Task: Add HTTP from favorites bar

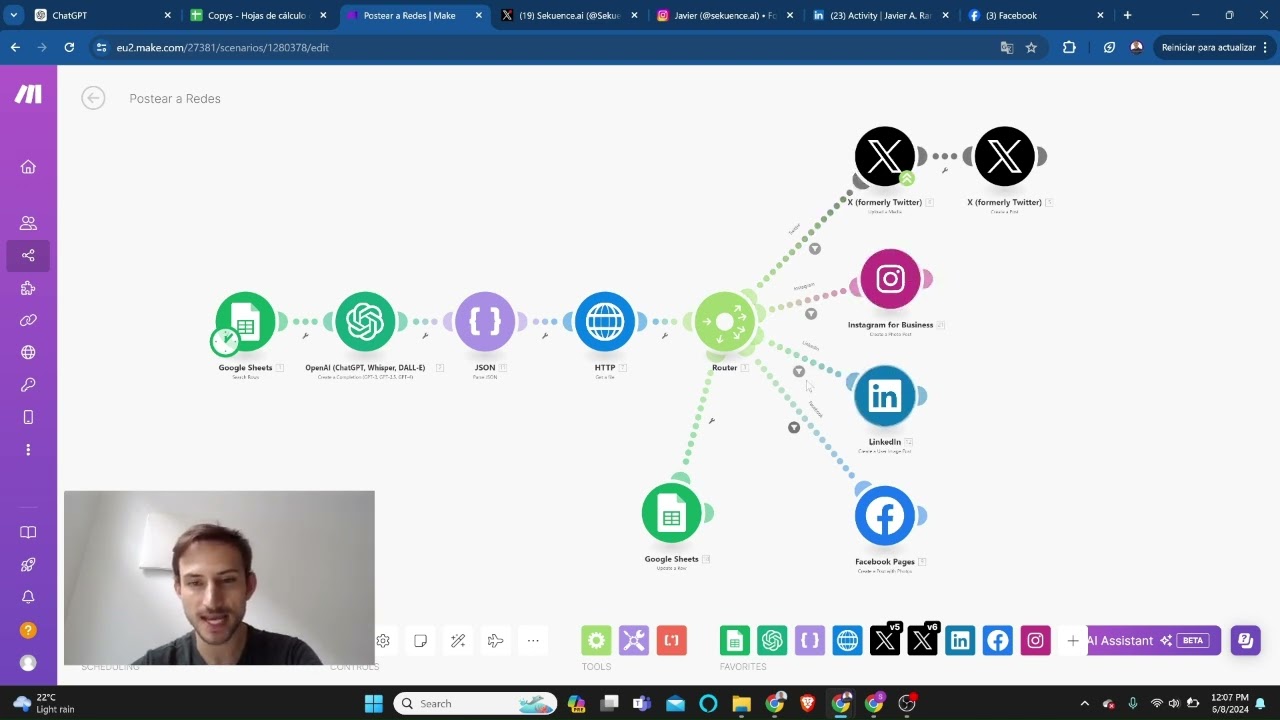Action: tap(847, 641)
